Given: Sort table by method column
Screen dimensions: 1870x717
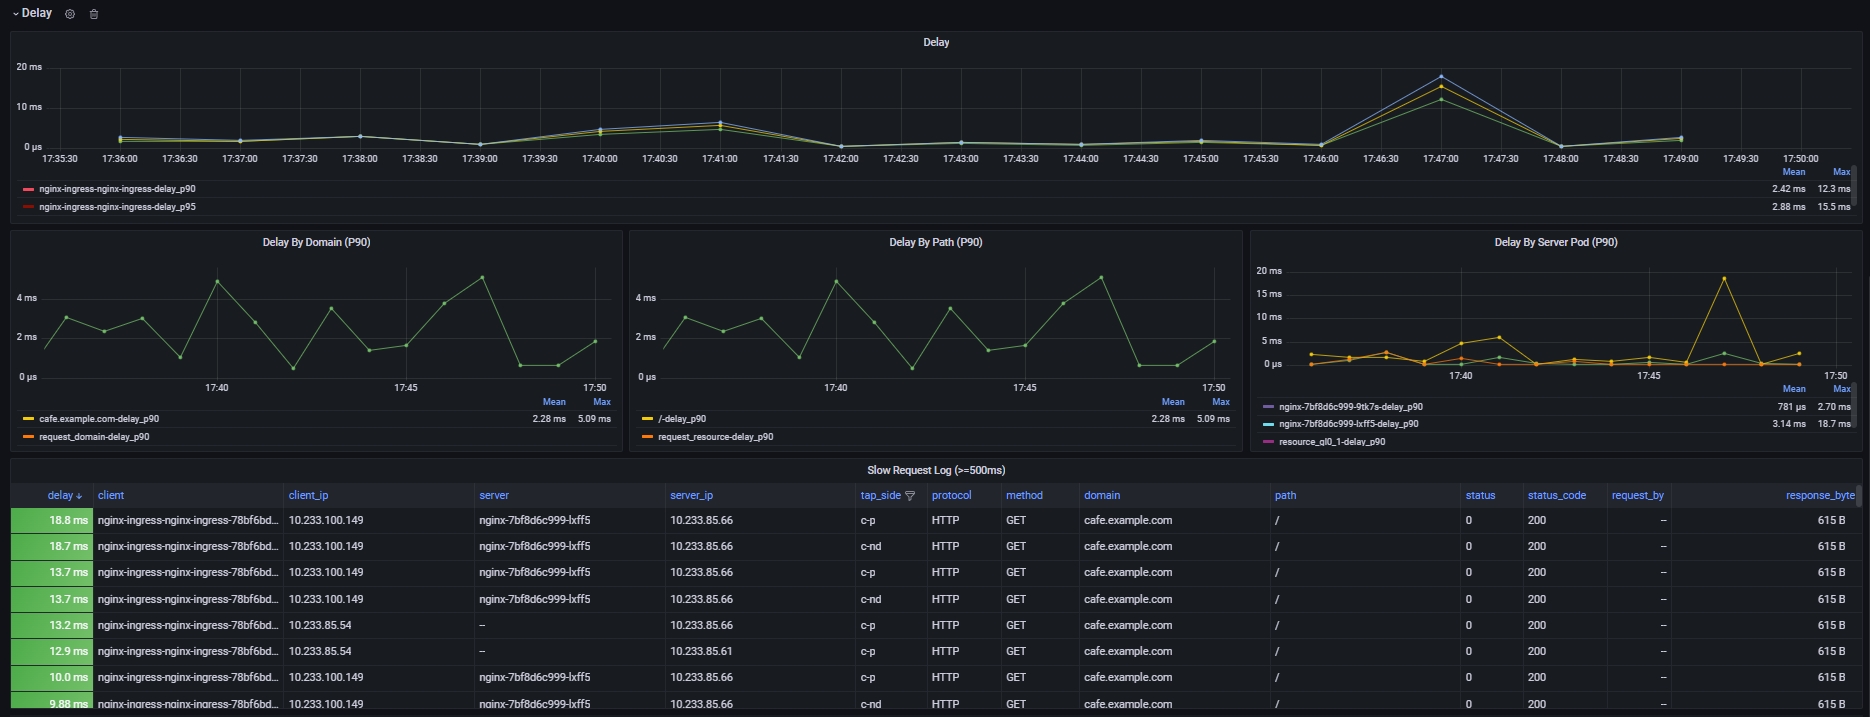Looking at the screenshot, I should (1024, 496).
